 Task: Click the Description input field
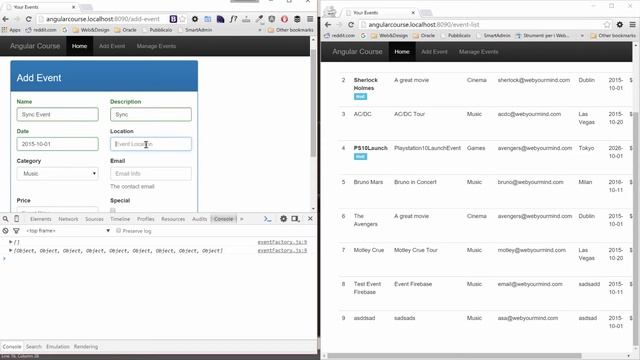(x=151, y=114)
